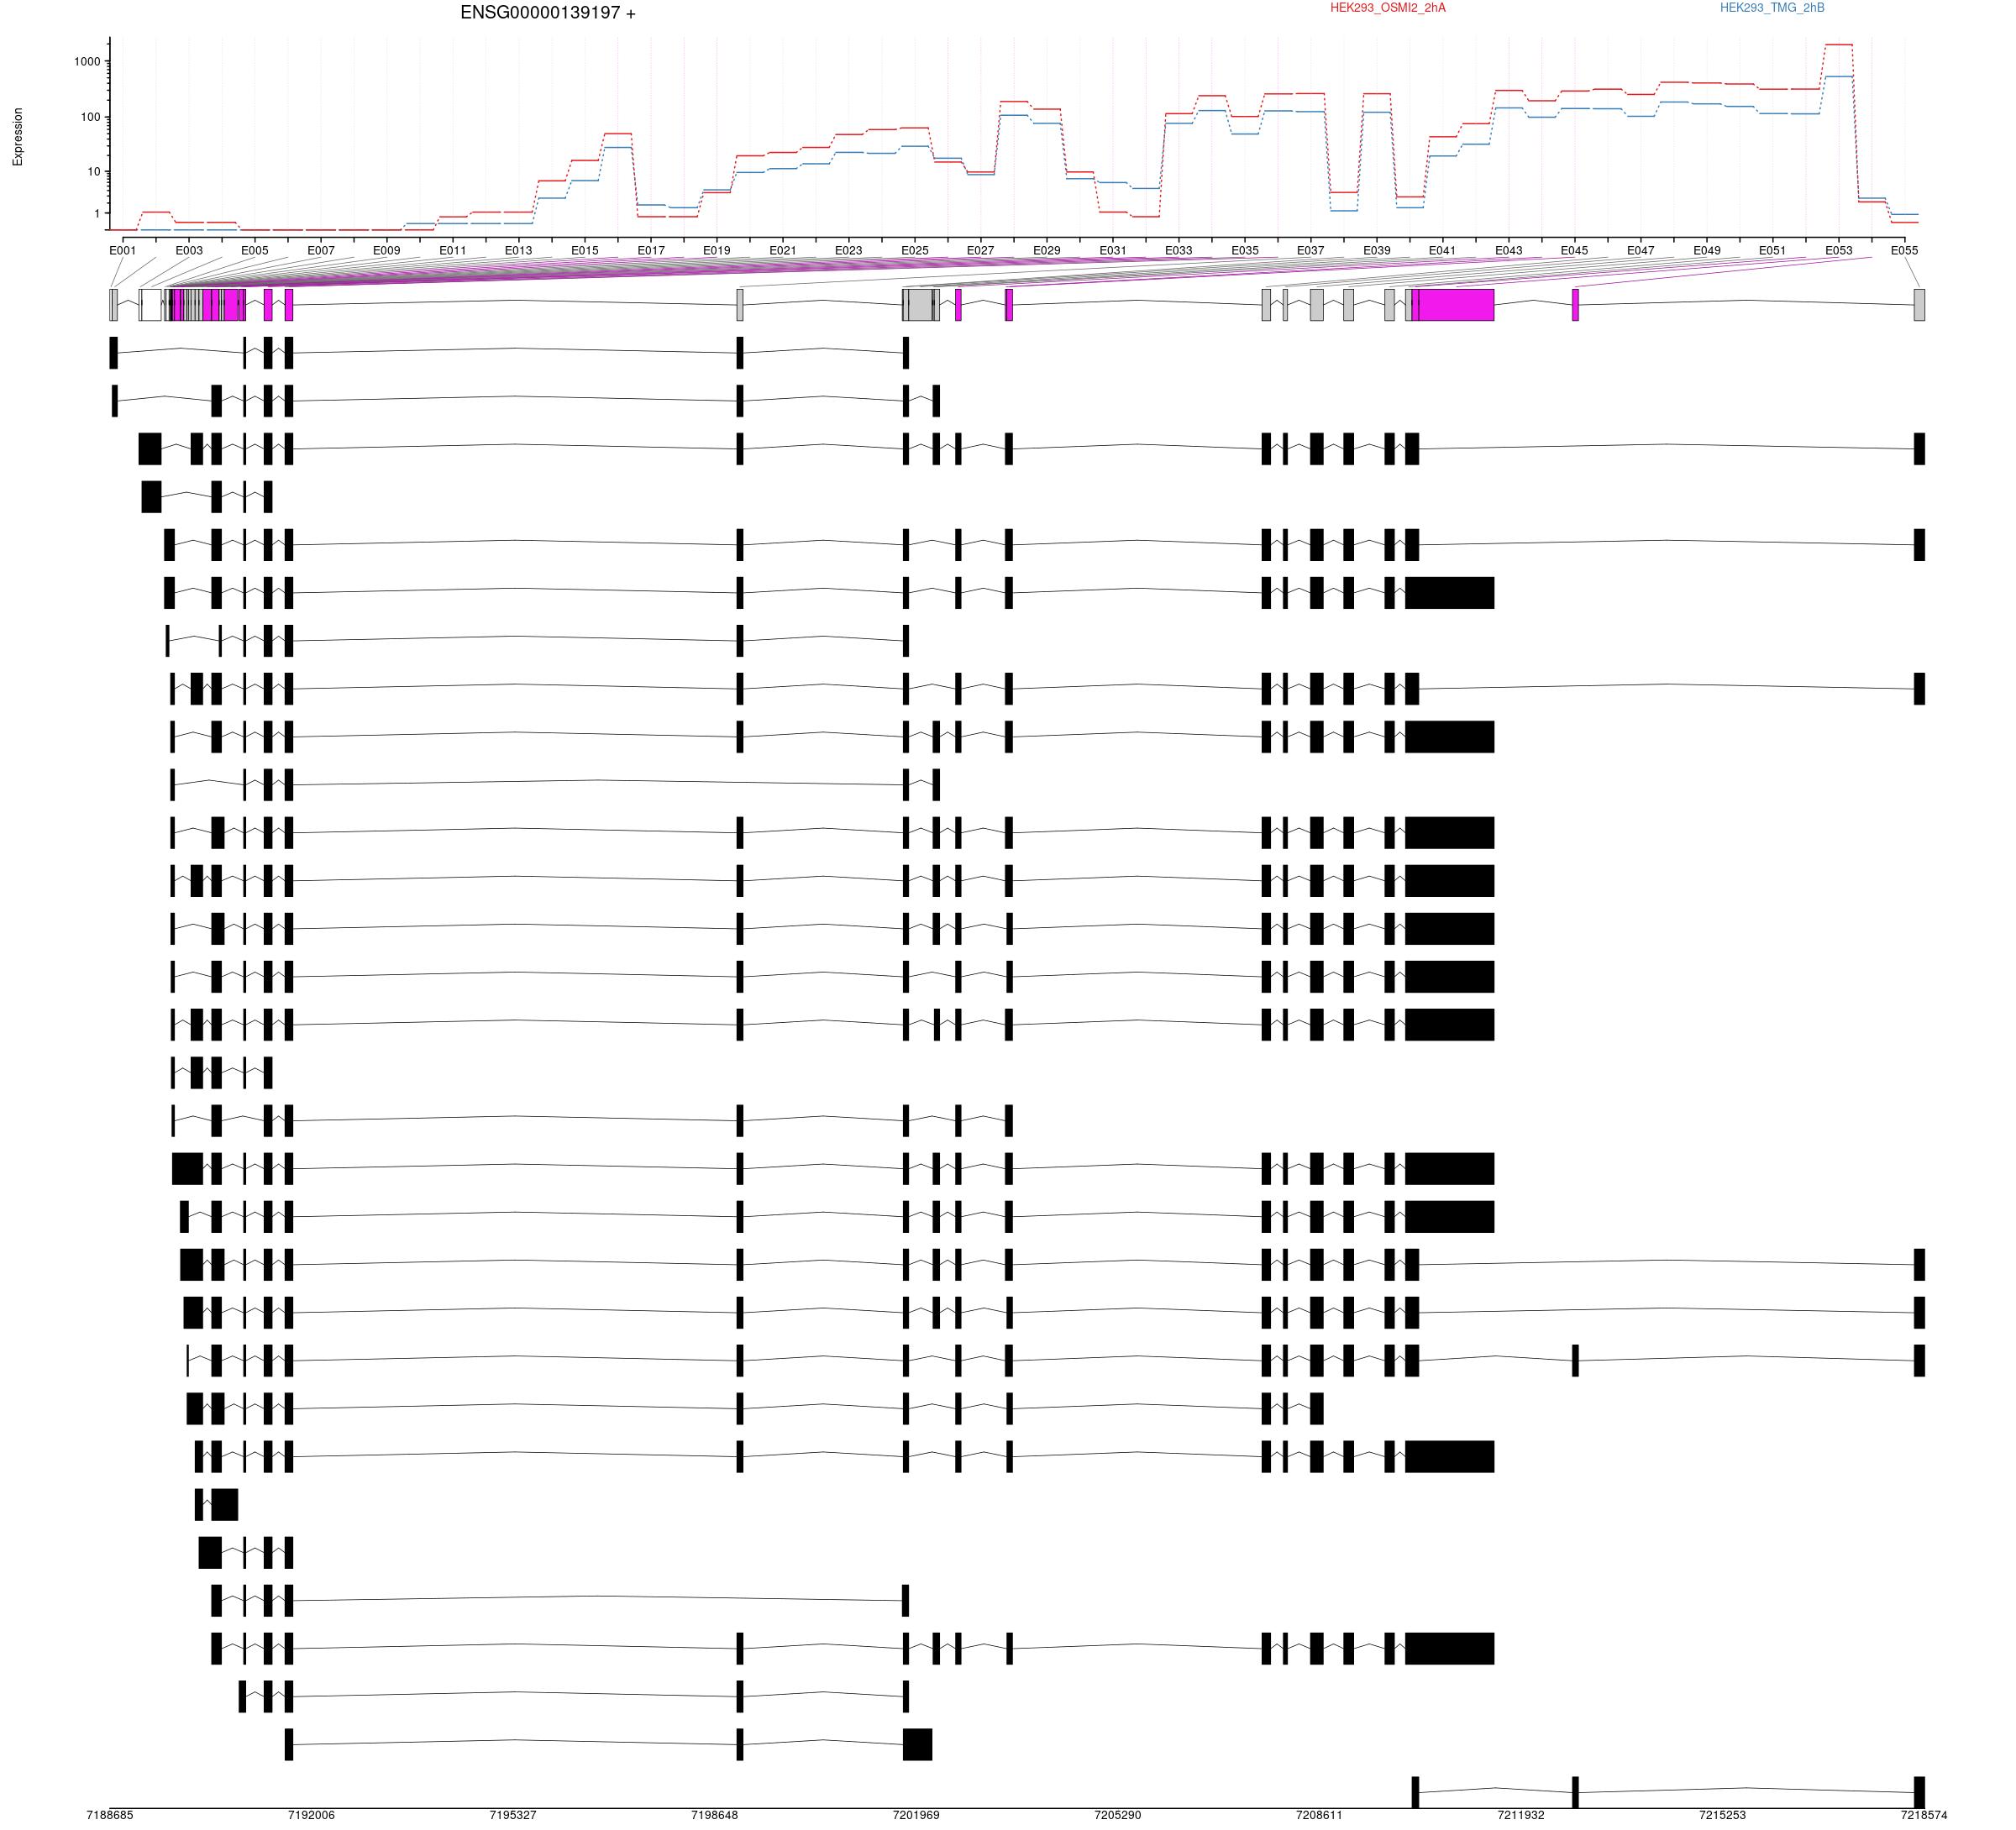2016x1830 pixels.
Task: Click exon bin label E023
Action: (849, 251)
